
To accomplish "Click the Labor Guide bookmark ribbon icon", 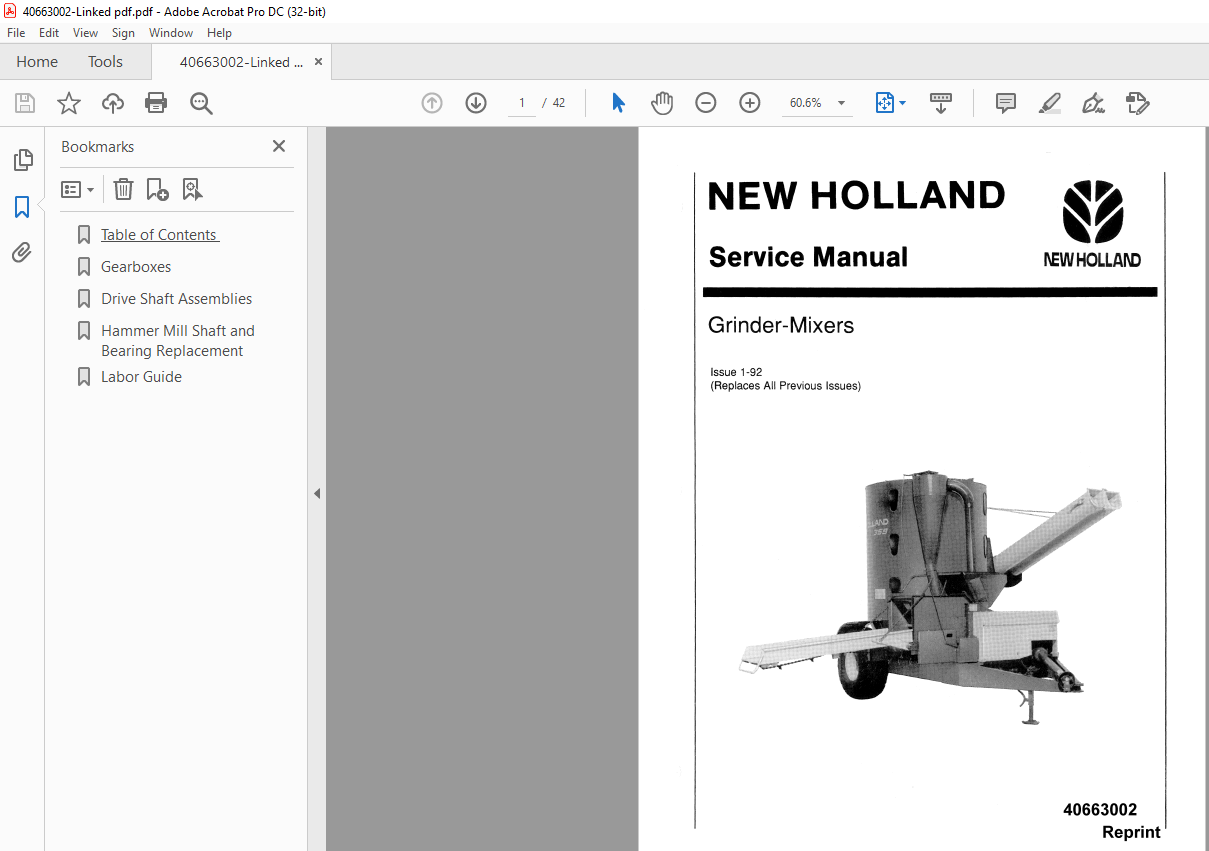I will tap(84, 377).
